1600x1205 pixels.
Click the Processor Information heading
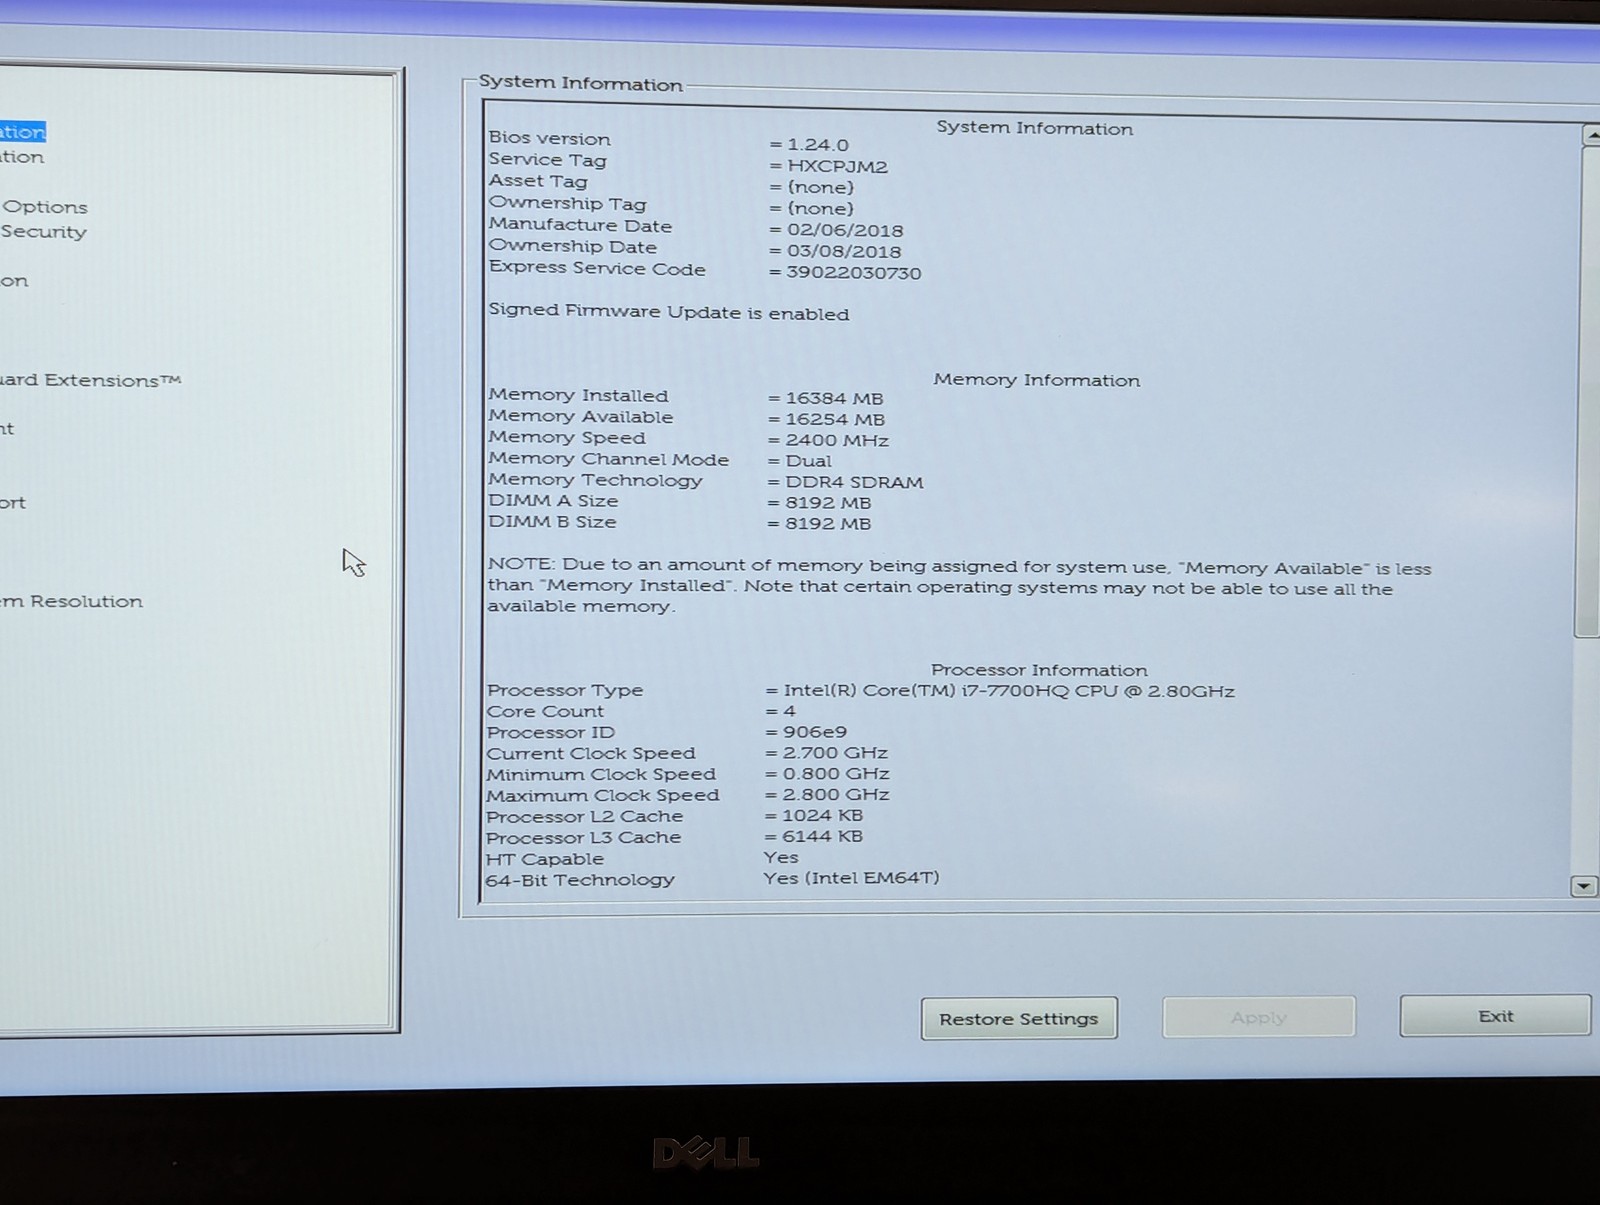point(1039,670)
